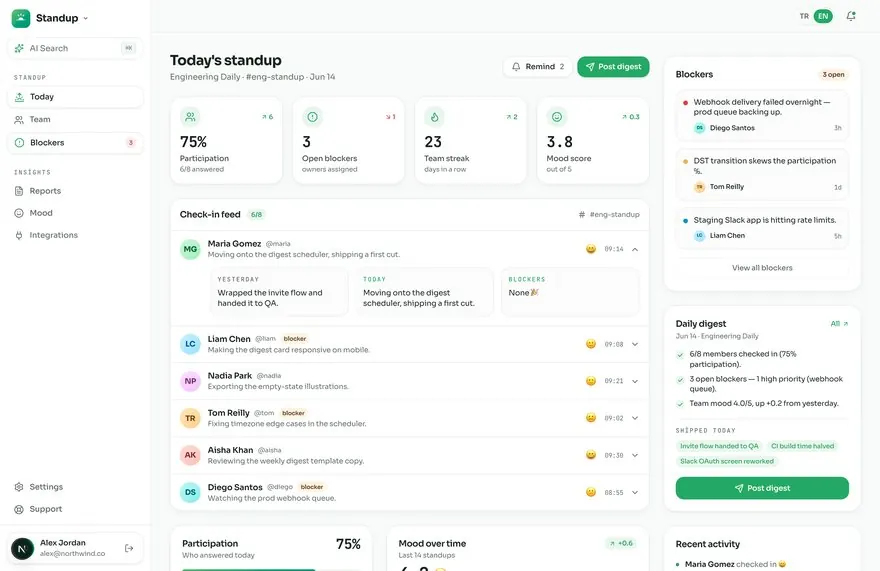Click the hash icon next to #eng-standup
Image resolution: width=880 pixels, height=571 pixels.
pyautogui.click(x=581, y=214)
